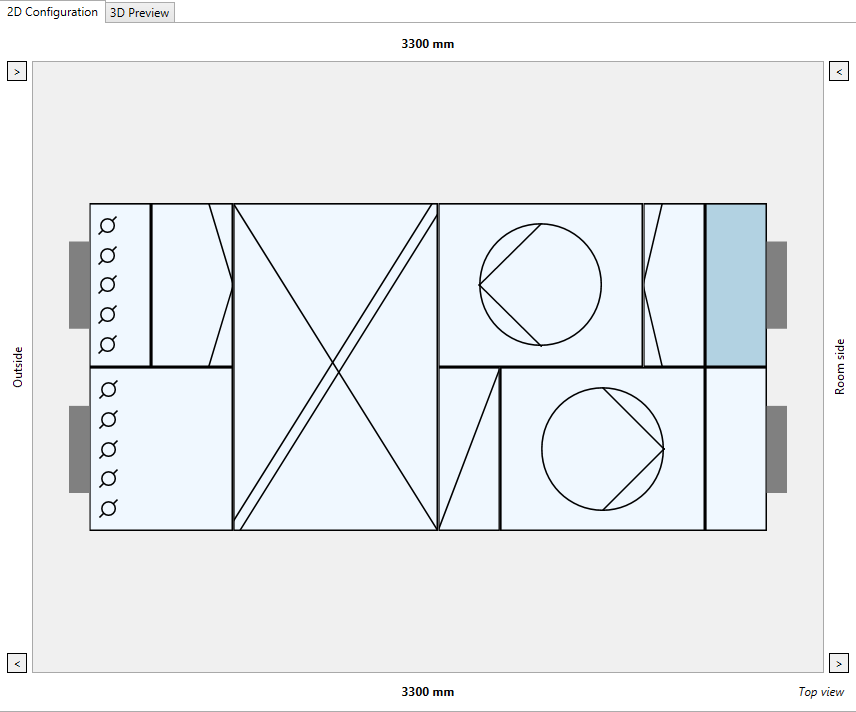Screen dimensions: 856x712
Task: Open the 2D Configuration tab
Action: (x=52, y=11)
